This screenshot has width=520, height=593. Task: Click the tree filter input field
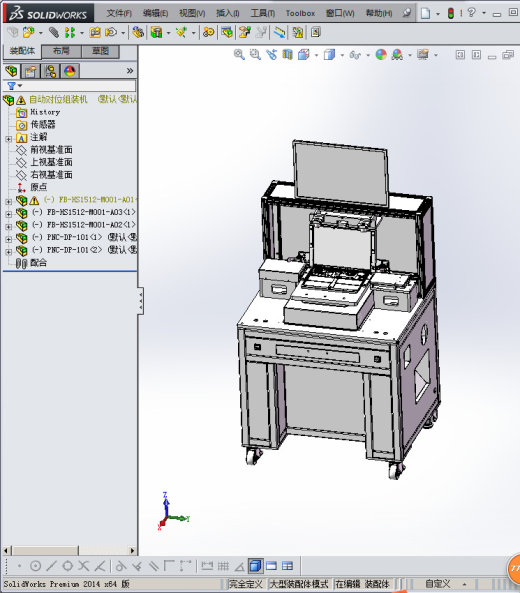tap(79, 86)
